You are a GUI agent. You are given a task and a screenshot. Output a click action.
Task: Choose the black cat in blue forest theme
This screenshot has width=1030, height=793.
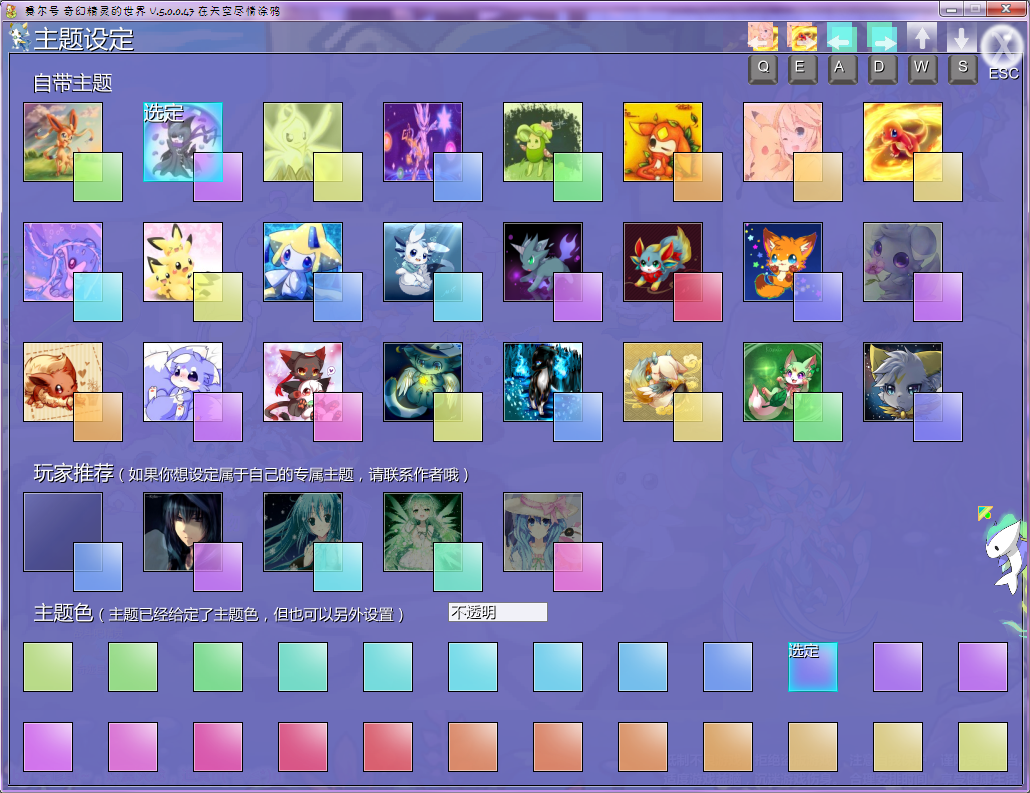[543, 382]
